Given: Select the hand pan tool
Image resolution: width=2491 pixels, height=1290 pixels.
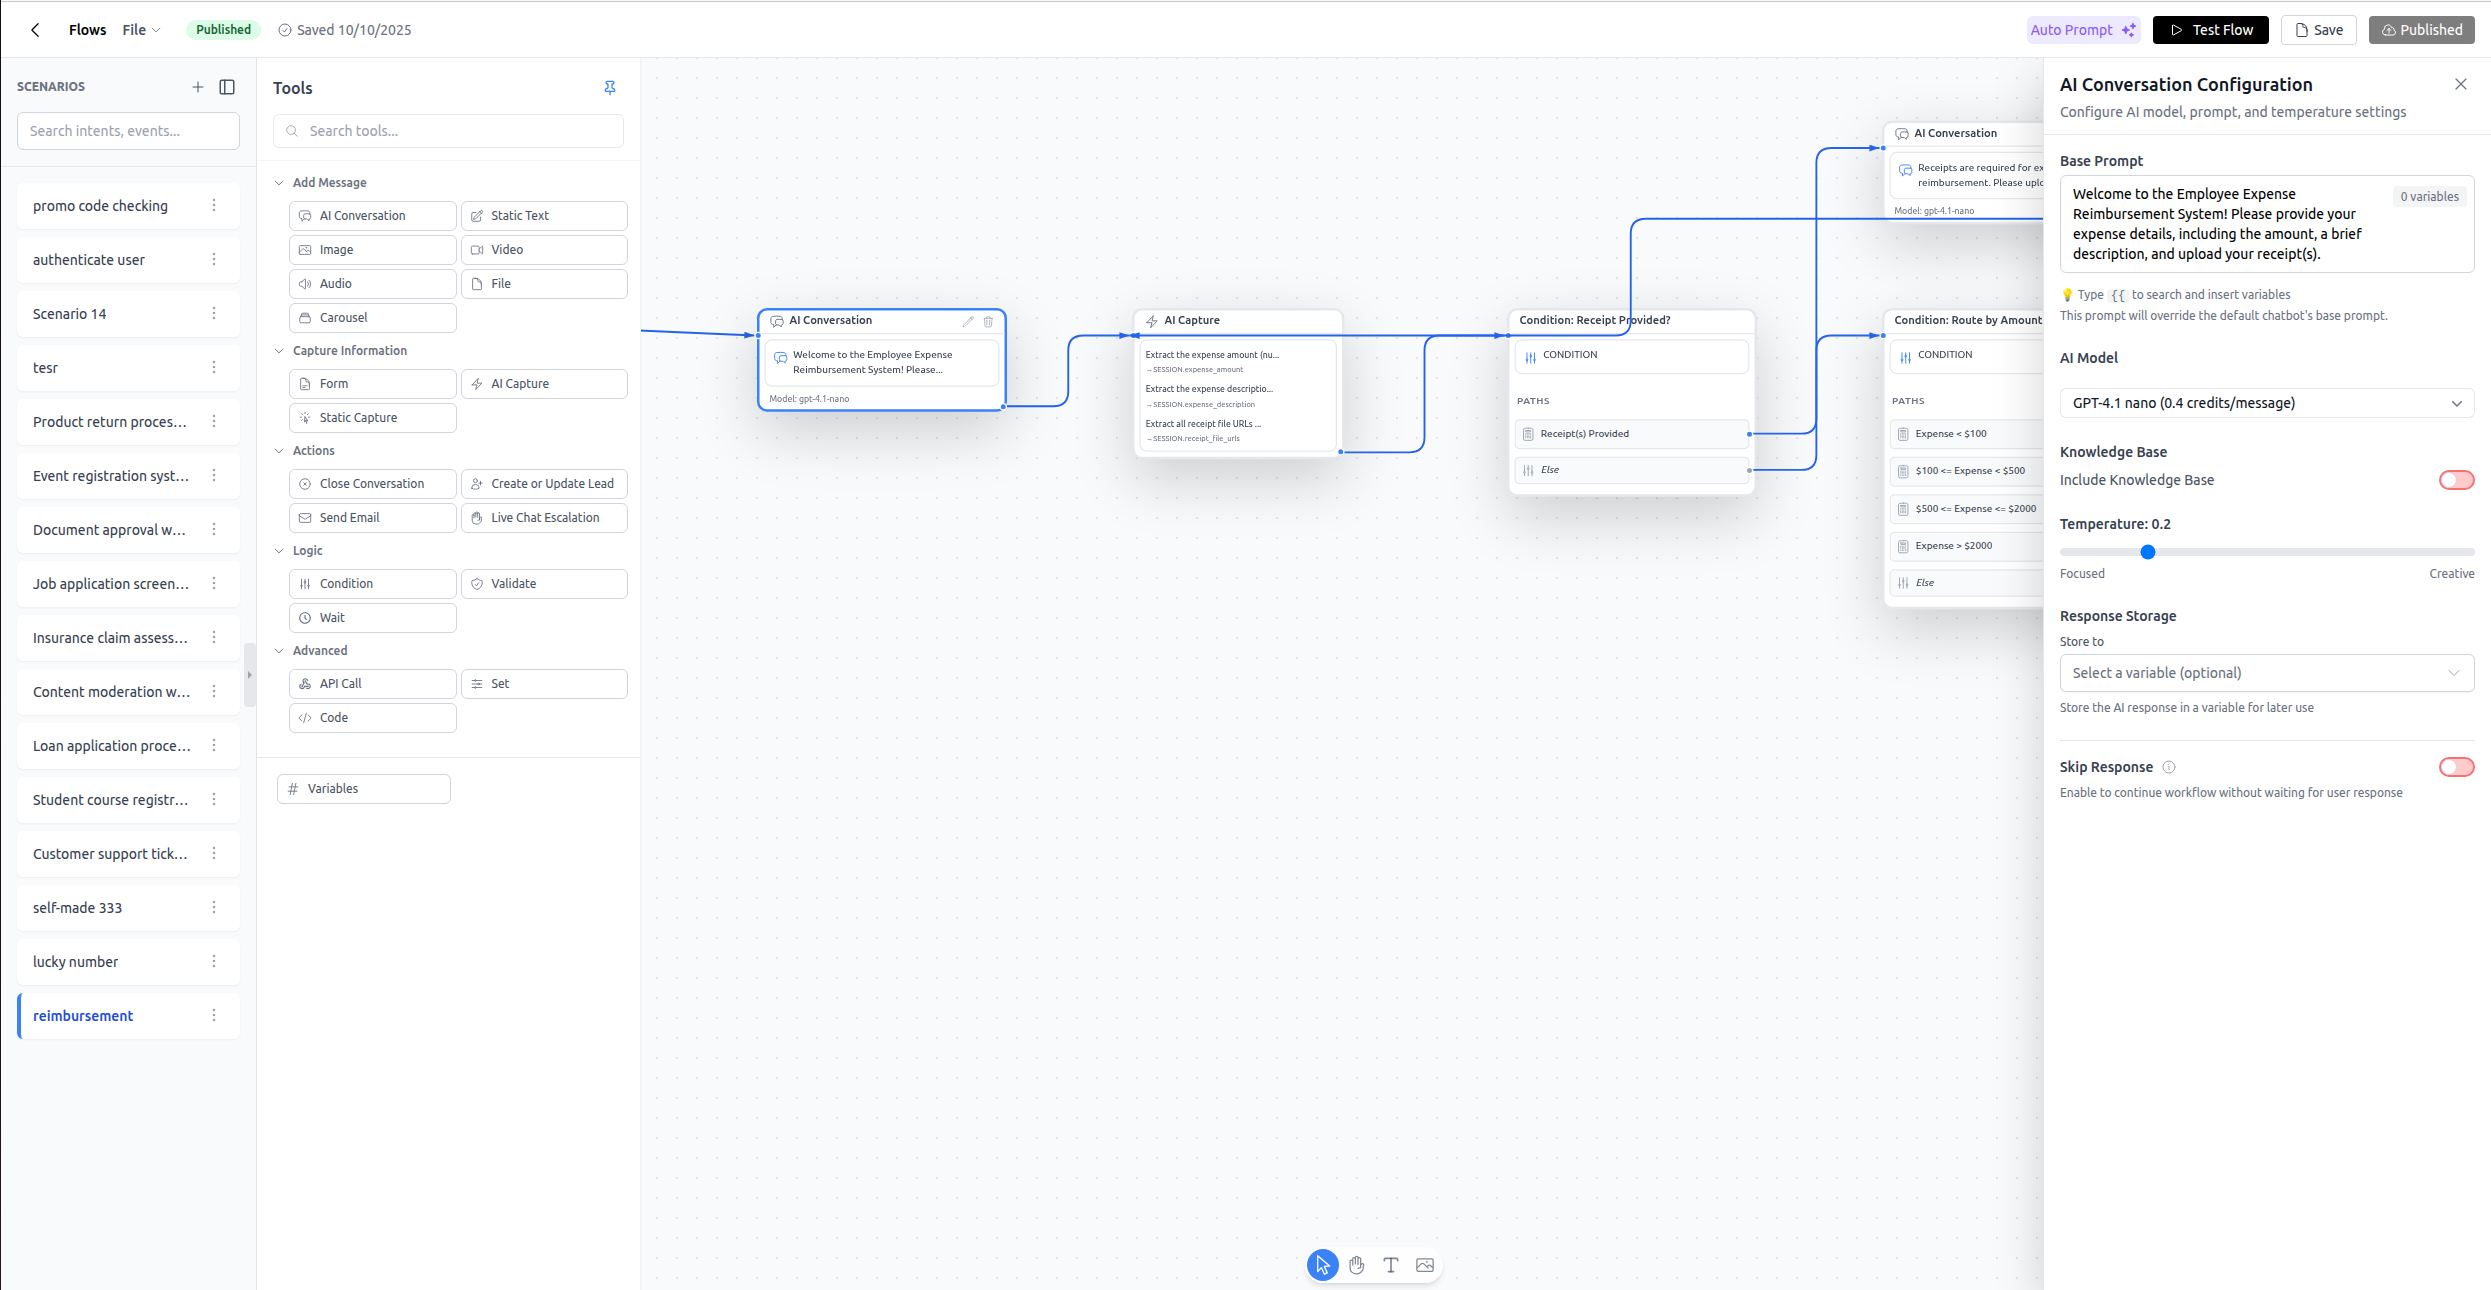Looking at the screenshot, I should click(x=1356, y=1265).
